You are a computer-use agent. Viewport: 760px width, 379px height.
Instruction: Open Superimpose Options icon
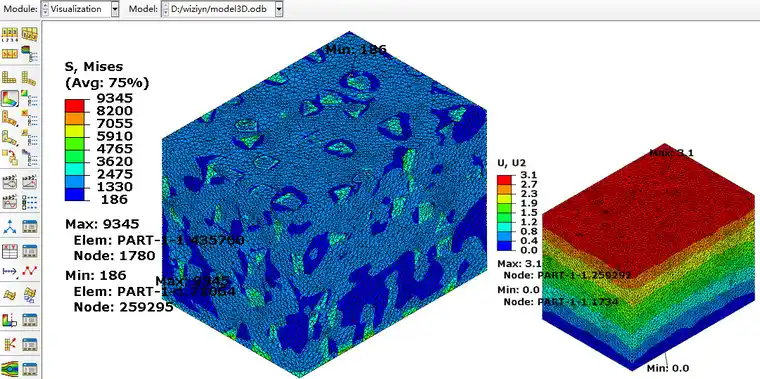pyautogui.click(x=30, y=157)
